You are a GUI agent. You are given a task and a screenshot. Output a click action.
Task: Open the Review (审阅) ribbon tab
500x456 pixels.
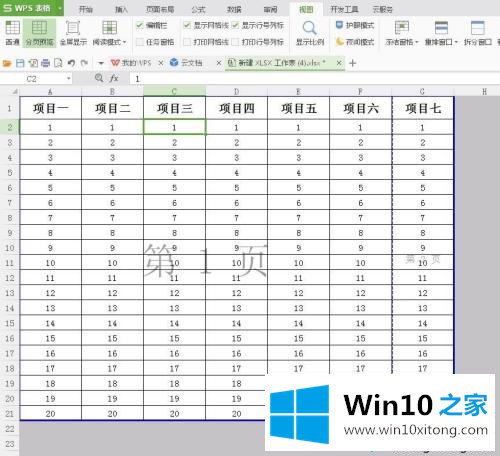point(270,9)
